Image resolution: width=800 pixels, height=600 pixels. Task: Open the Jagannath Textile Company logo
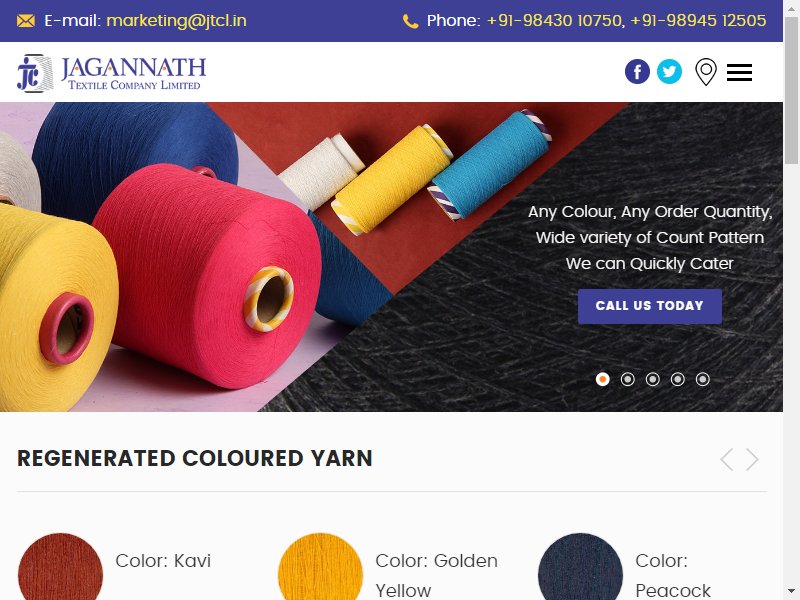(x=111, y=73)
